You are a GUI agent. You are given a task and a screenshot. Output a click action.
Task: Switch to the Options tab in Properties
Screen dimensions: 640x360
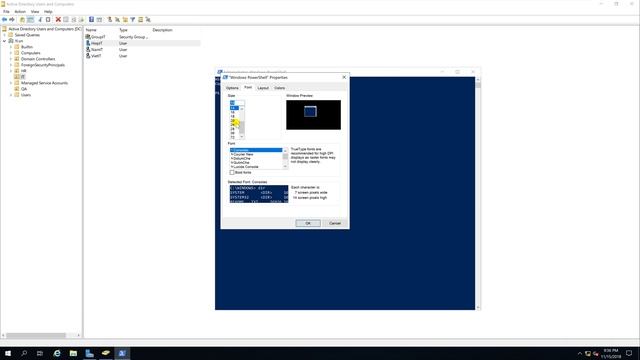232,88
